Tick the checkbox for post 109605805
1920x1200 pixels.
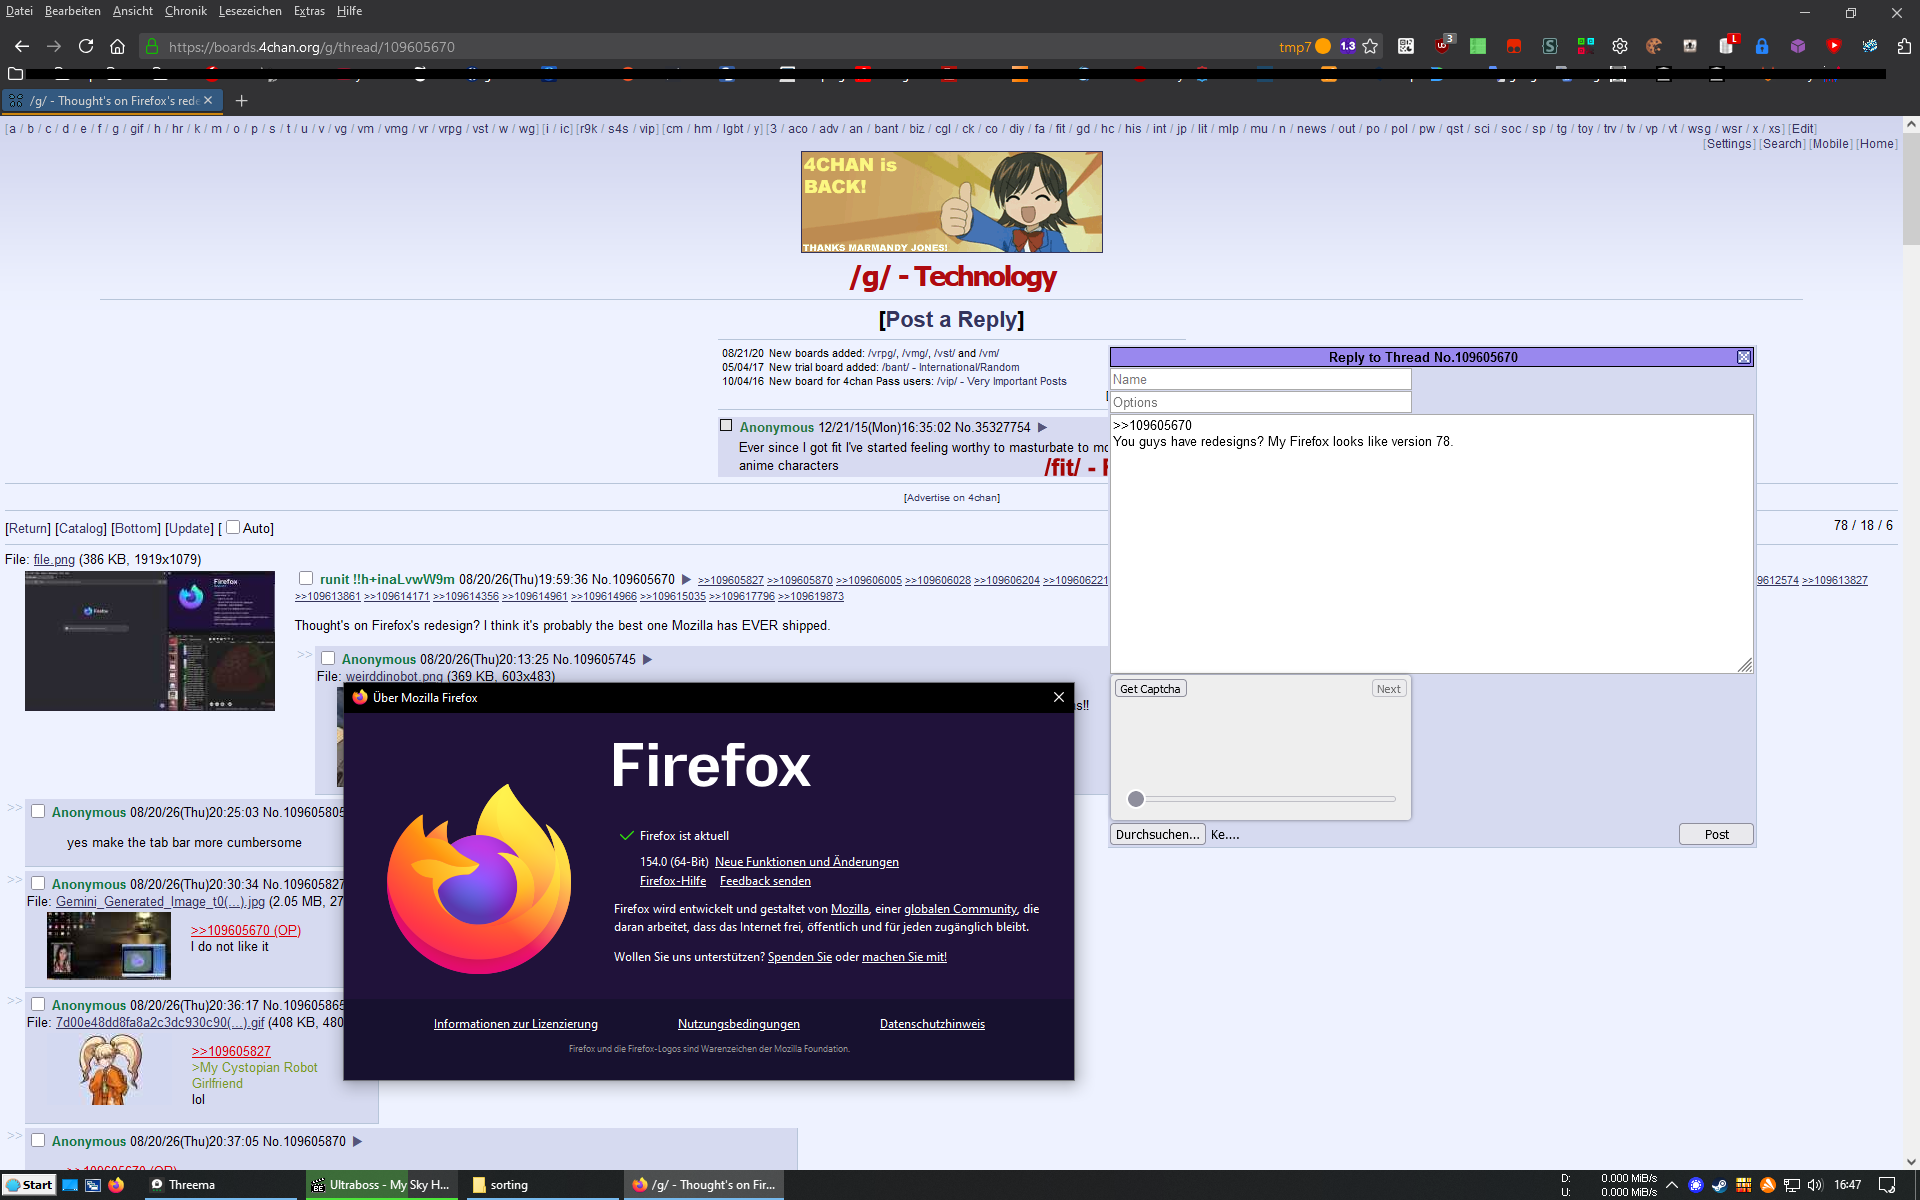(x=37, y=811)
